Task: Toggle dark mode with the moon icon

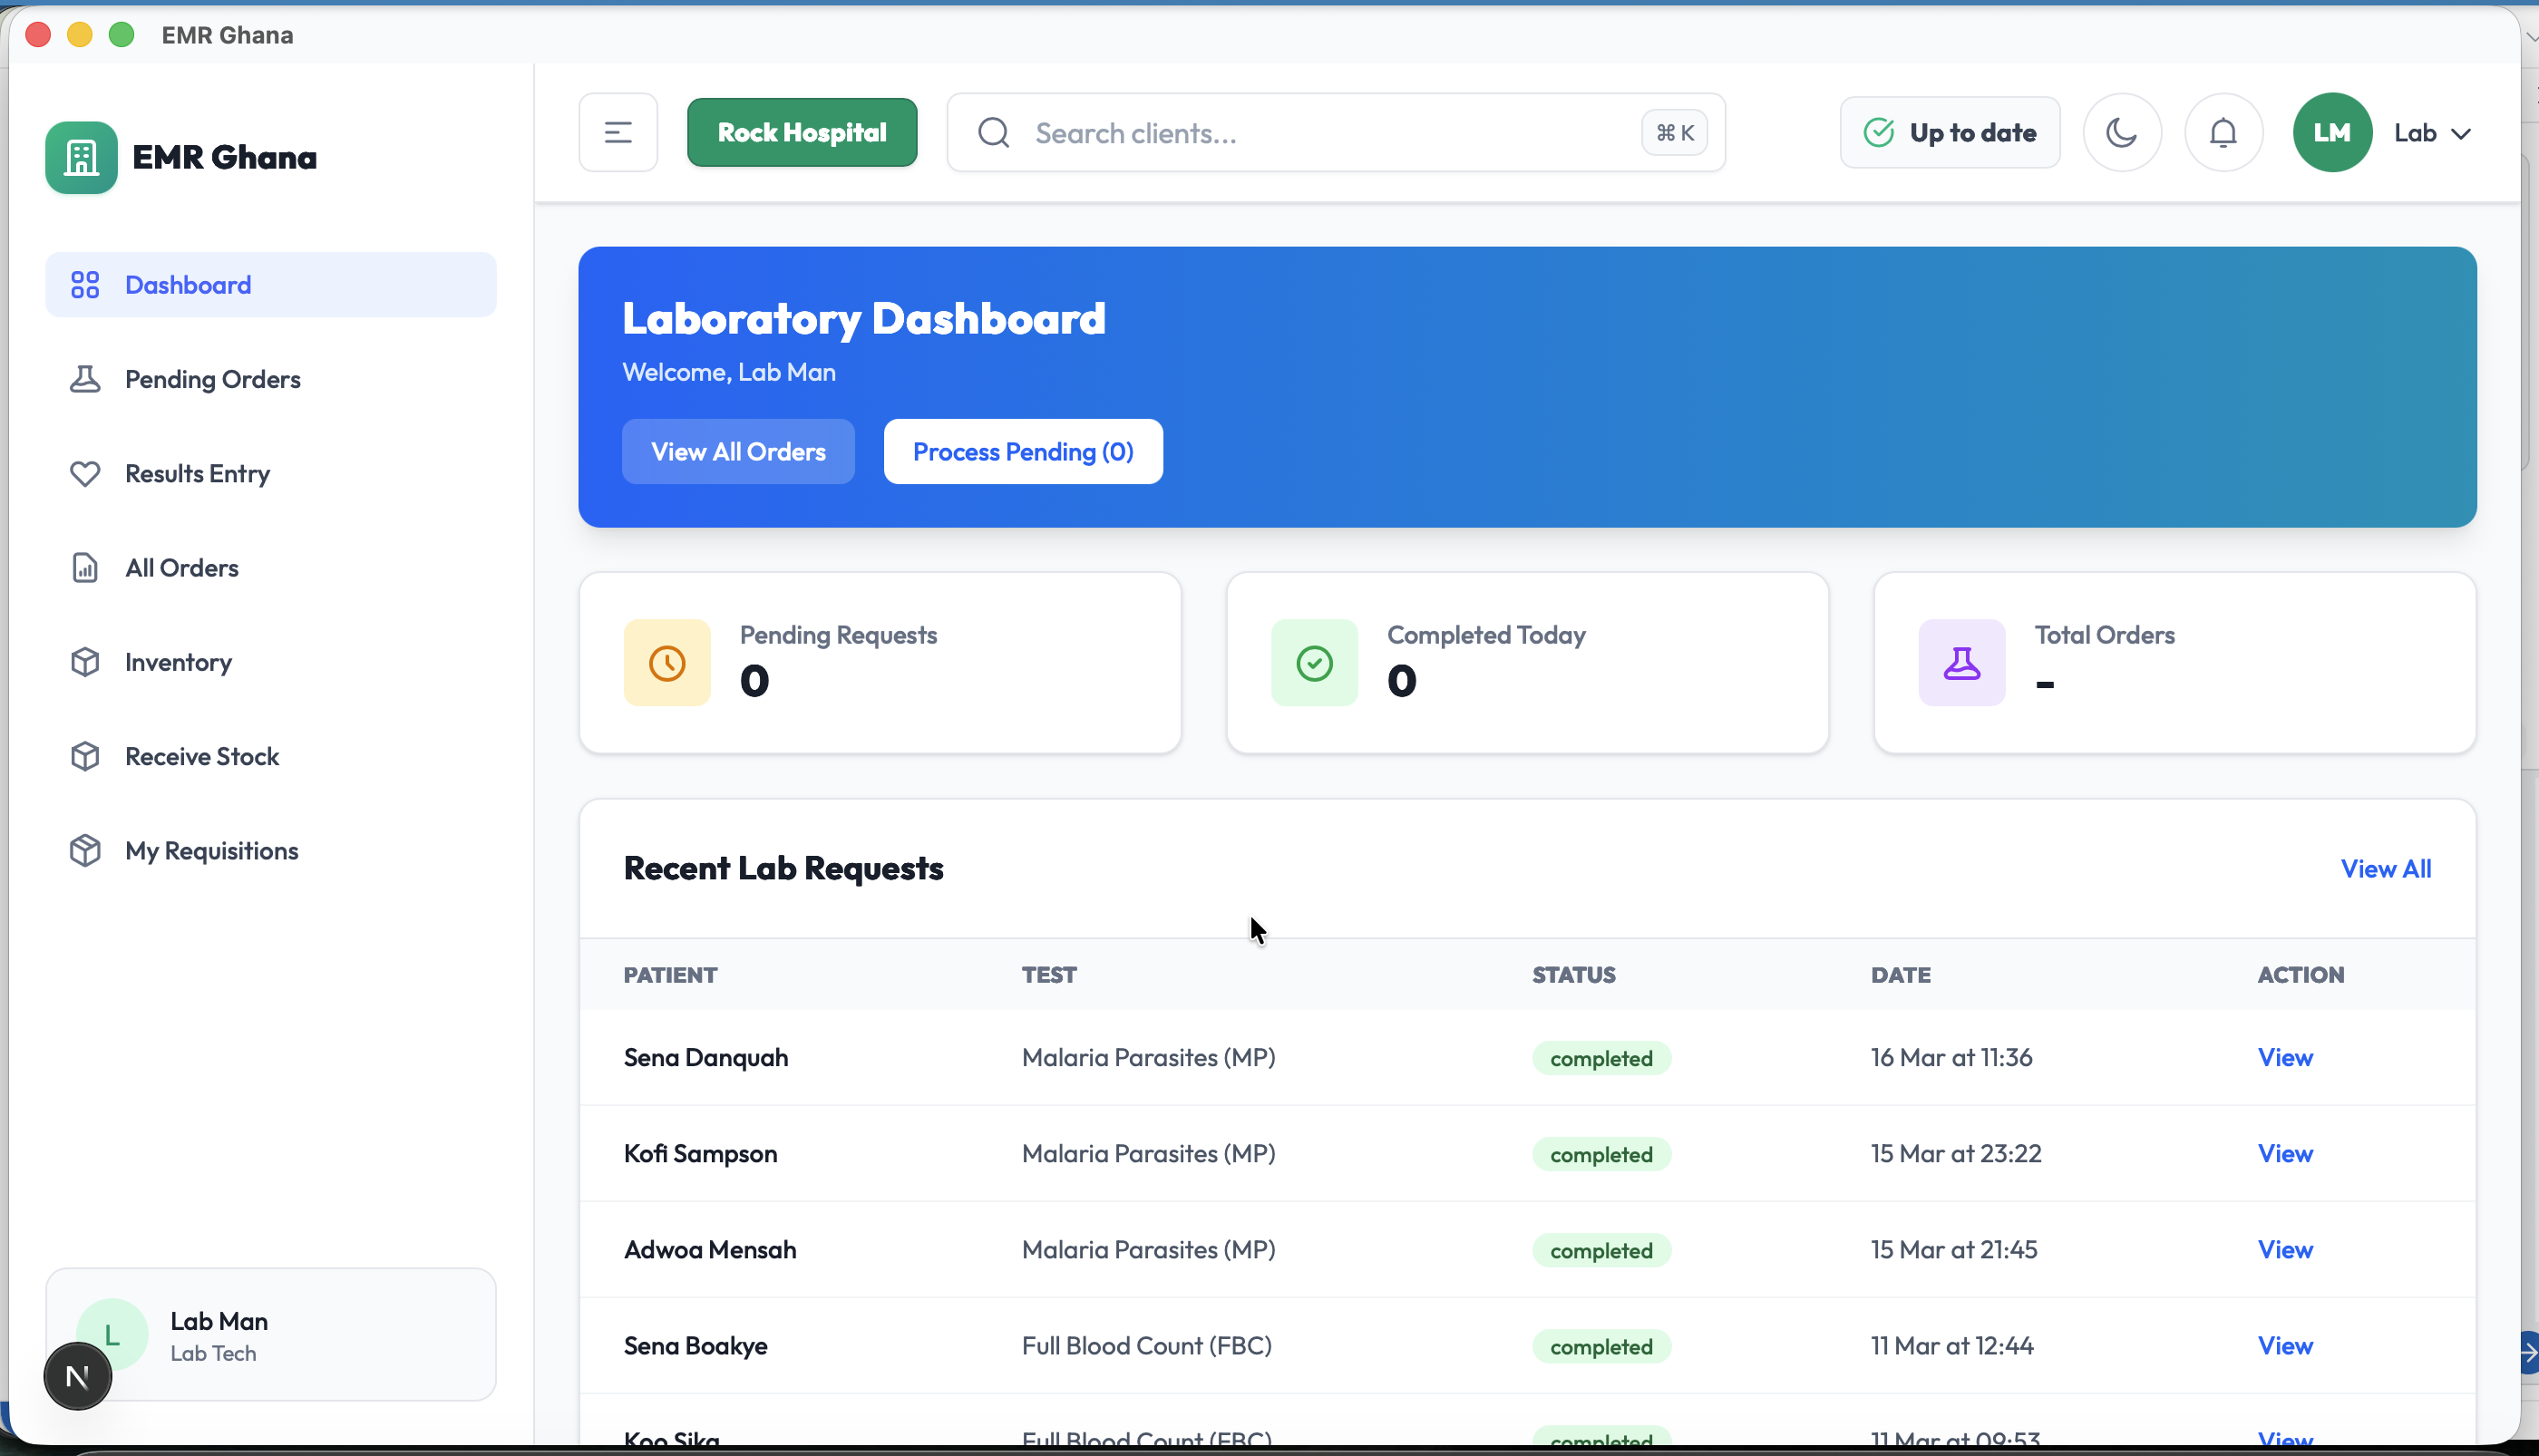Action: (2122, 131)
